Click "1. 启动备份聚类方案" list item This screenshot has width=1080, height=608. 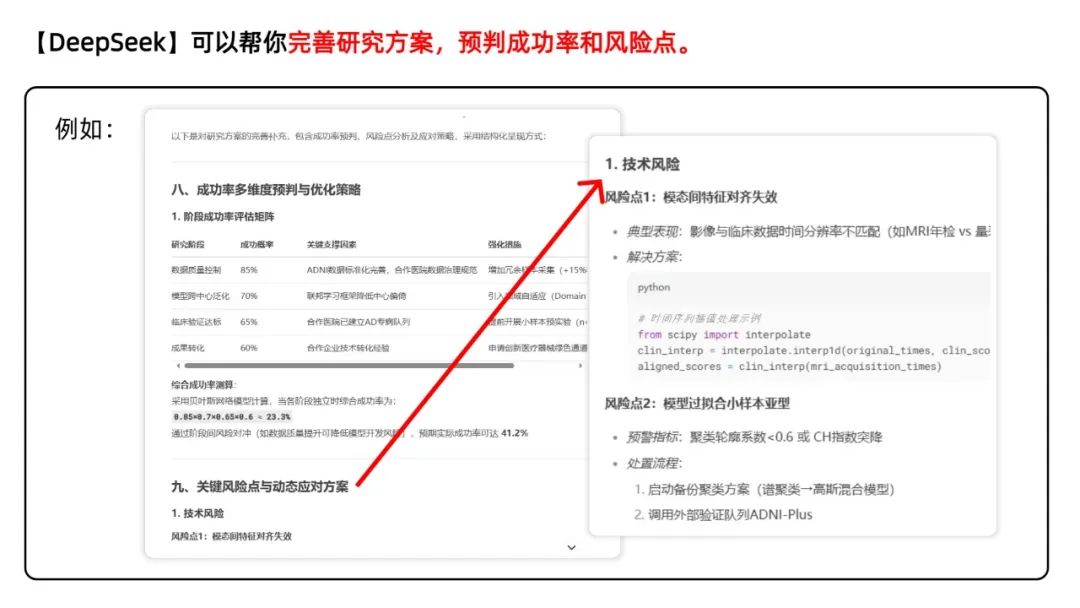[x=764, y=490]
